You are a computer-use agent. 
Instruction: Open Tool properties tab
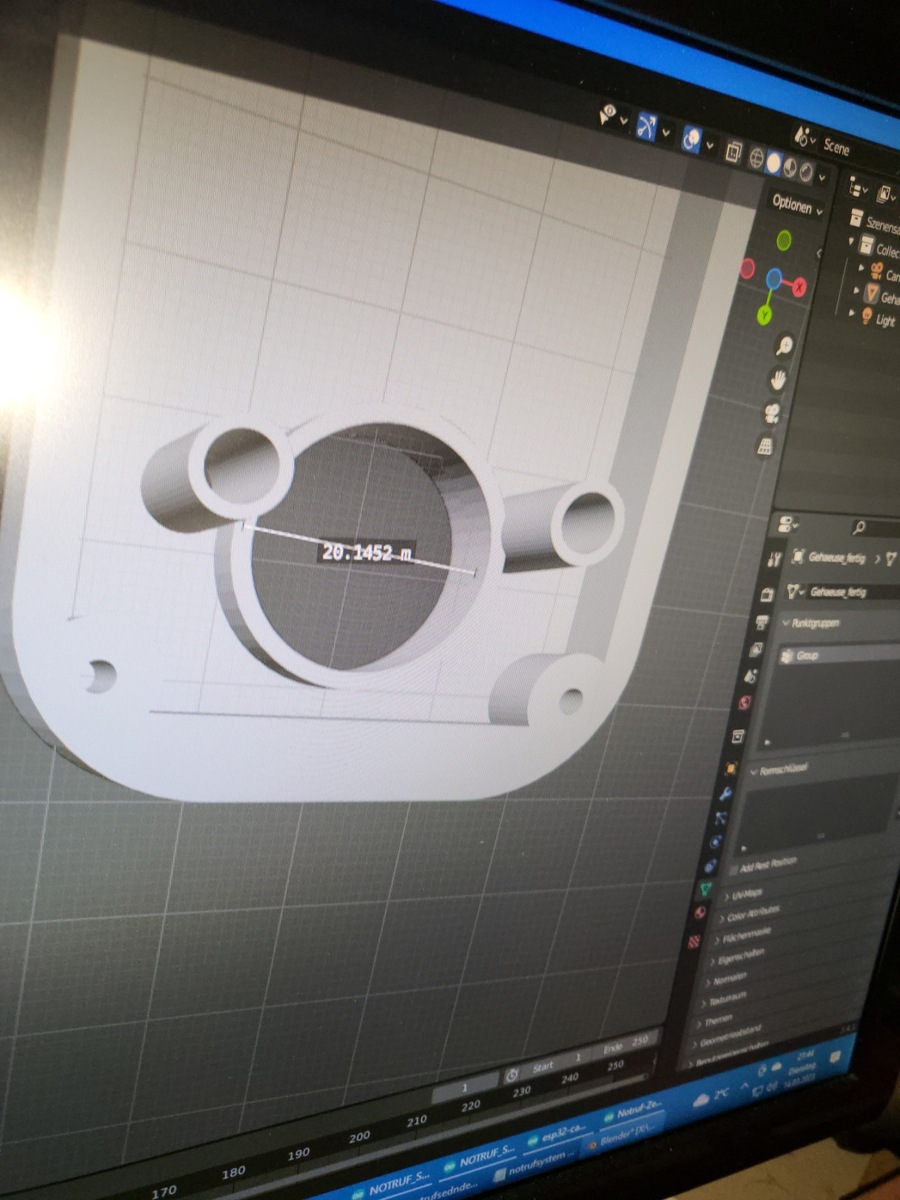coord(774,560)
